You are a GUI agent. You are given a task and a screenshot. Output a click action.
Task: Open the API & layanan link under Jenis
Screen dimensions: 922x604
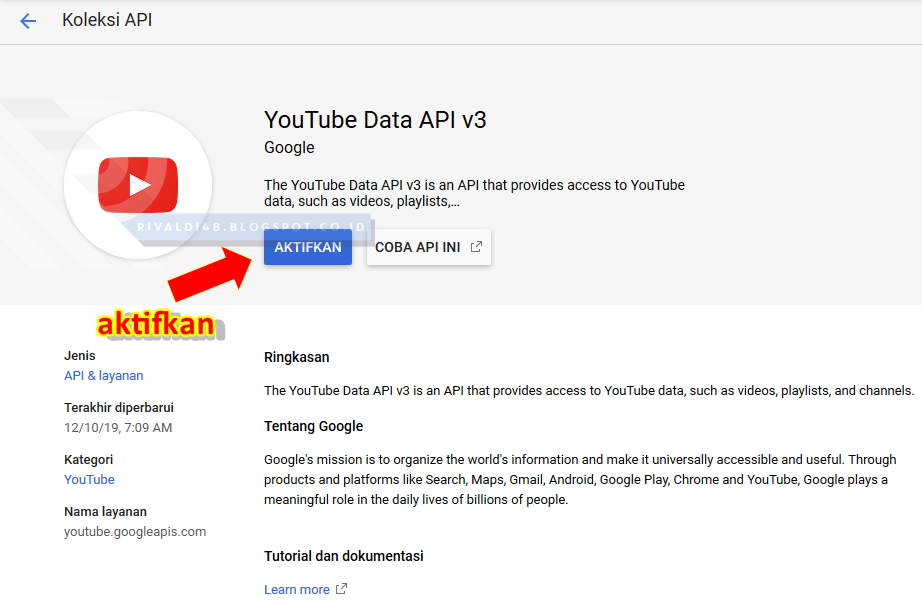pyautogui.click(x=103, y=375)
